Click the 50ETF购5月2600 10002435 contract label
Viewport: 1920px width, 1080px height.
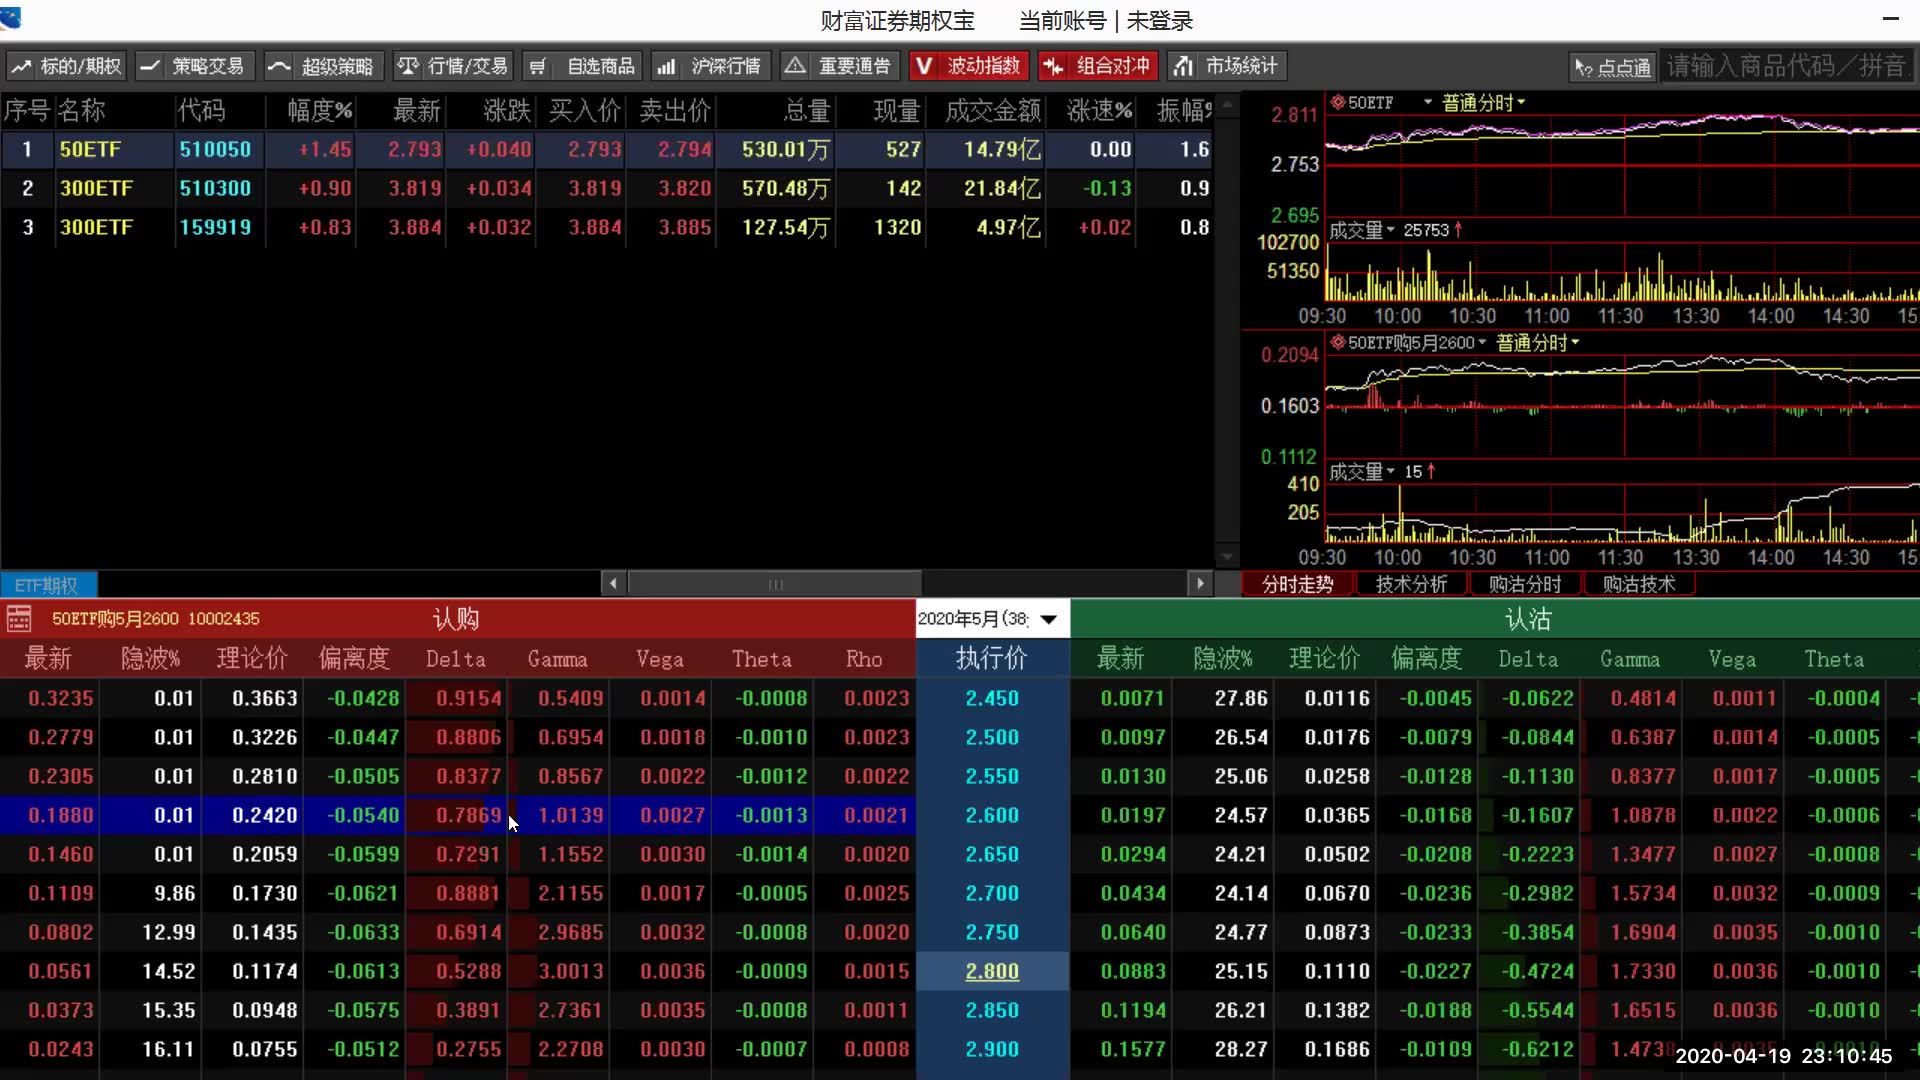(156, 619)
